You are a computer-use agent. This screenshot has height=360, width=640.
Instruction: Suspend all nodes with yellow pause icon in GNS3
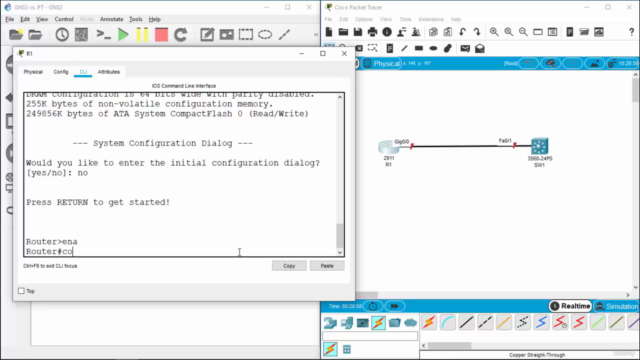[142, 35]
